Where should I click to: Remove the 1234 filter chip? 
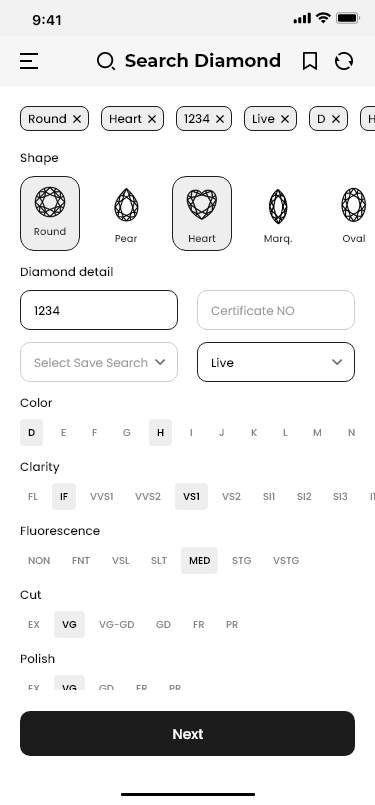click(x=220, y=119)
